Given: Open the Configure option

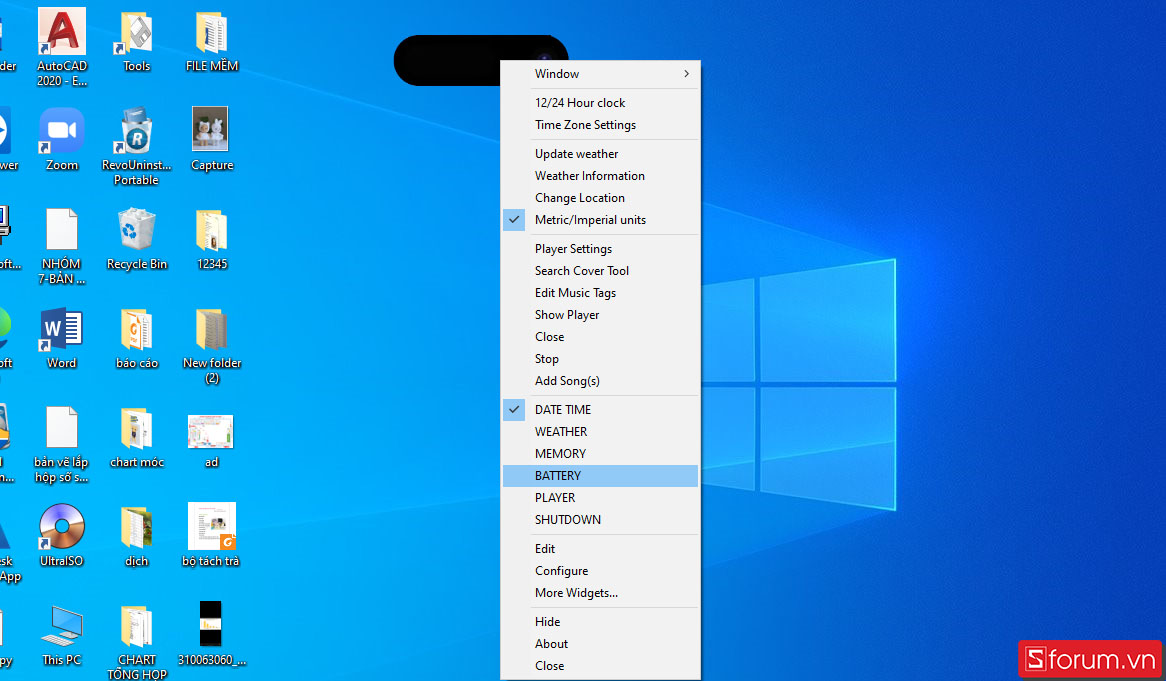Looking at the screenshot, I should point(561,570).
